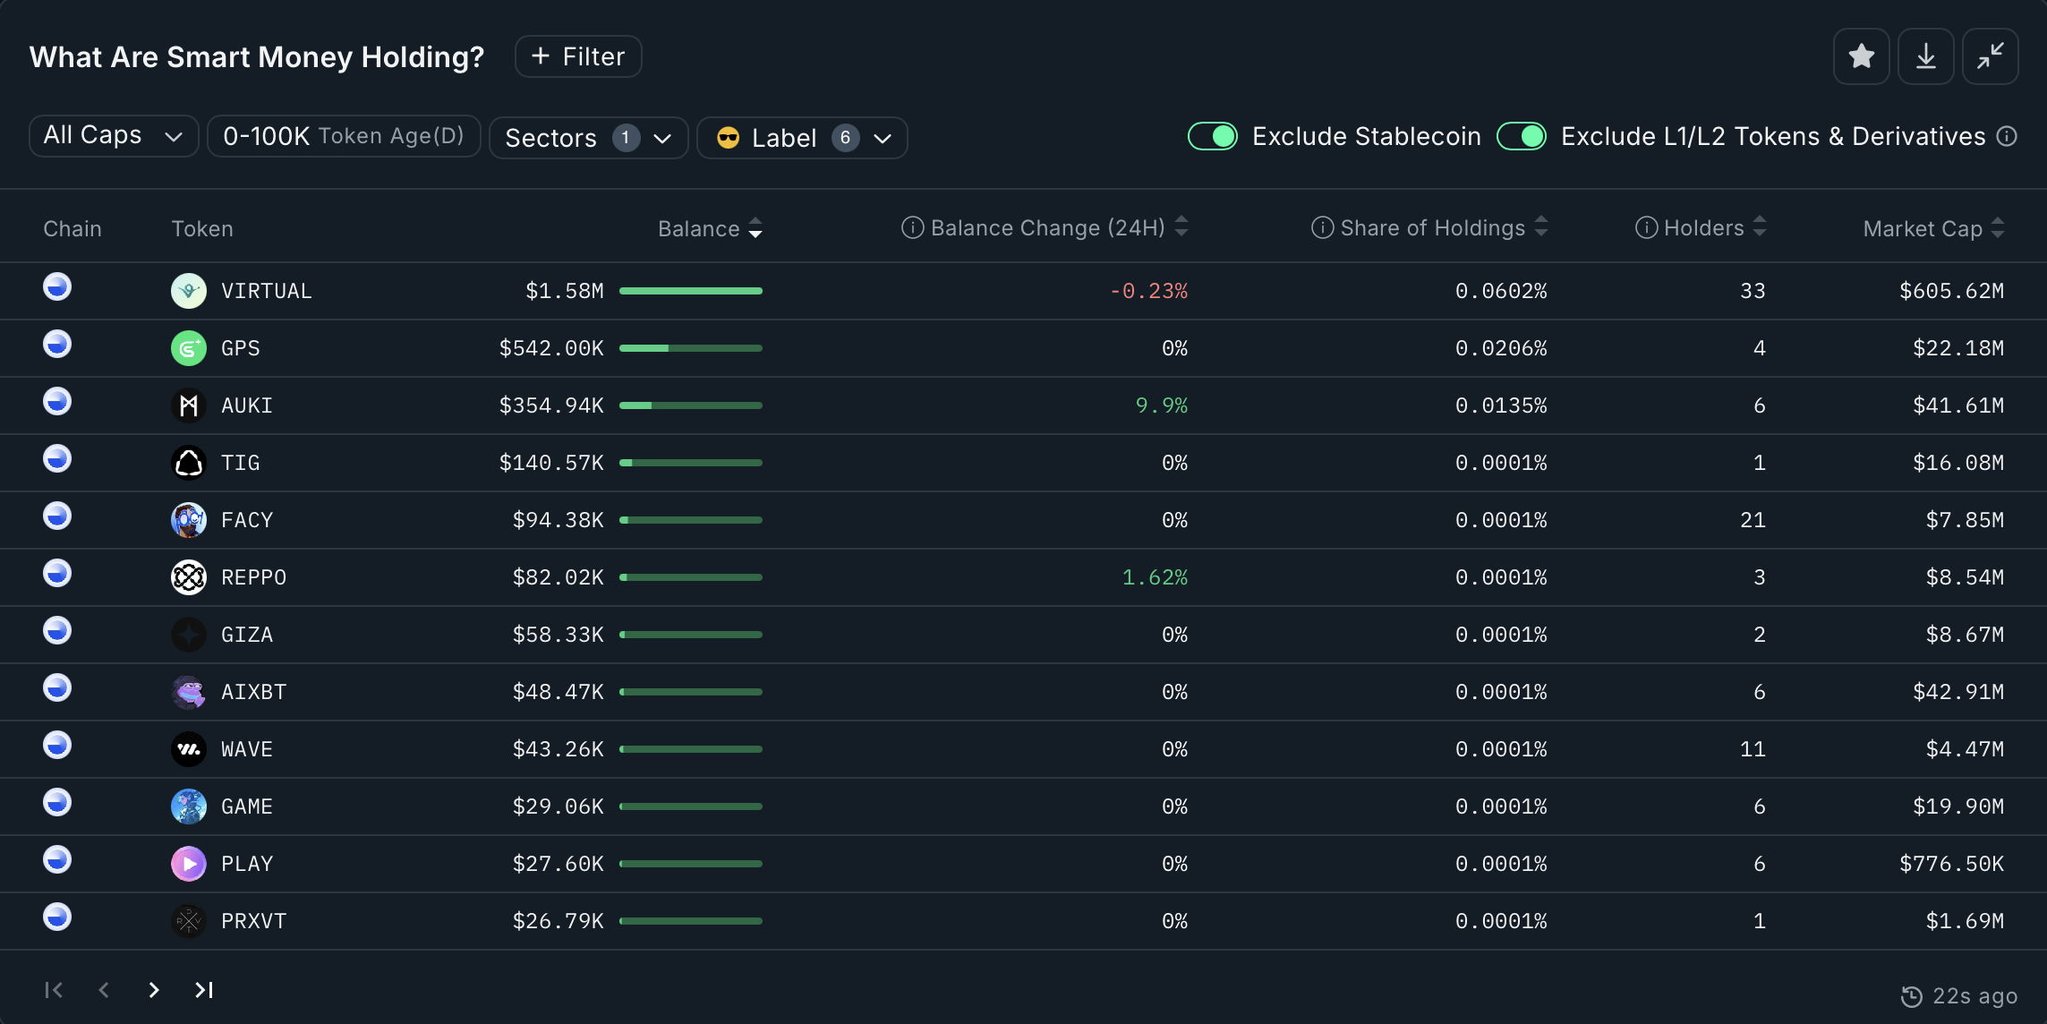Click the star favorite icon
This screenshot has width=2047, height=1024.
pyautogui.click(x=1861, y=57)
